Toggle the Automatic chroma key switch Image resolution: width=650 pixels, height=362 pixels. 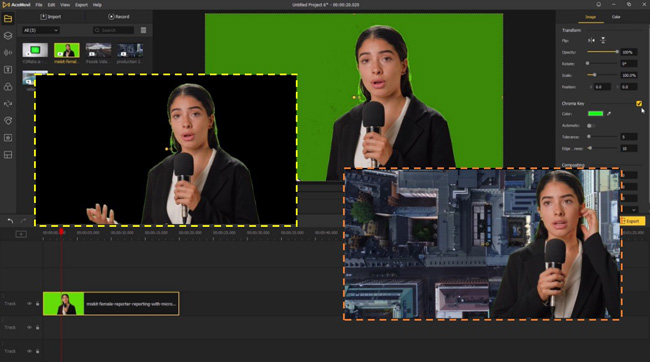591,125
